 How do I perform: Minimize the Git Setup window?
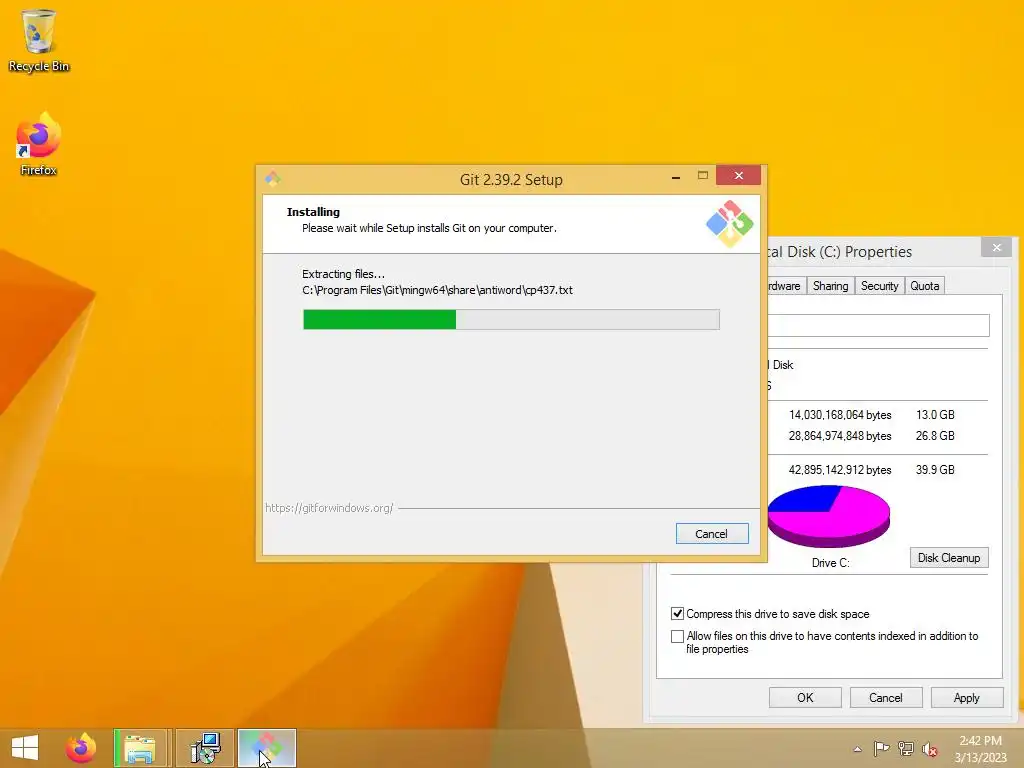676,176
